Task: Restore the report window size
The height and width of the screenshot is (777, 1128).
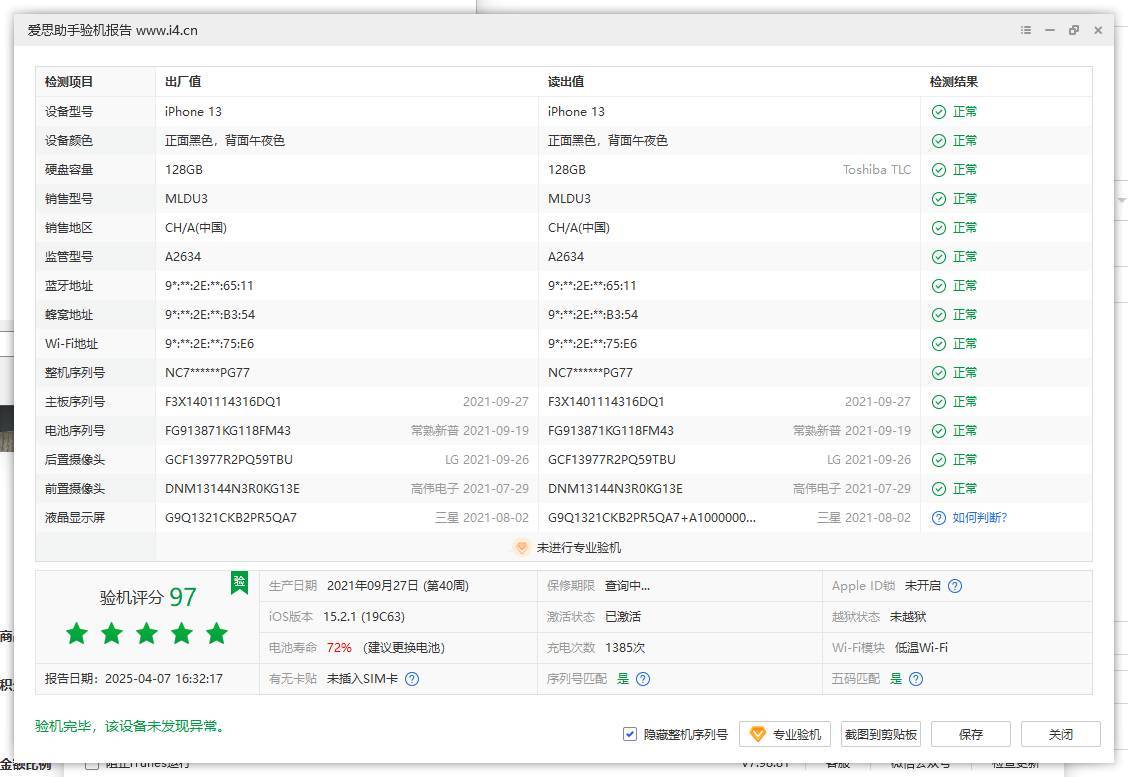Action: [x=1073, y=30]
